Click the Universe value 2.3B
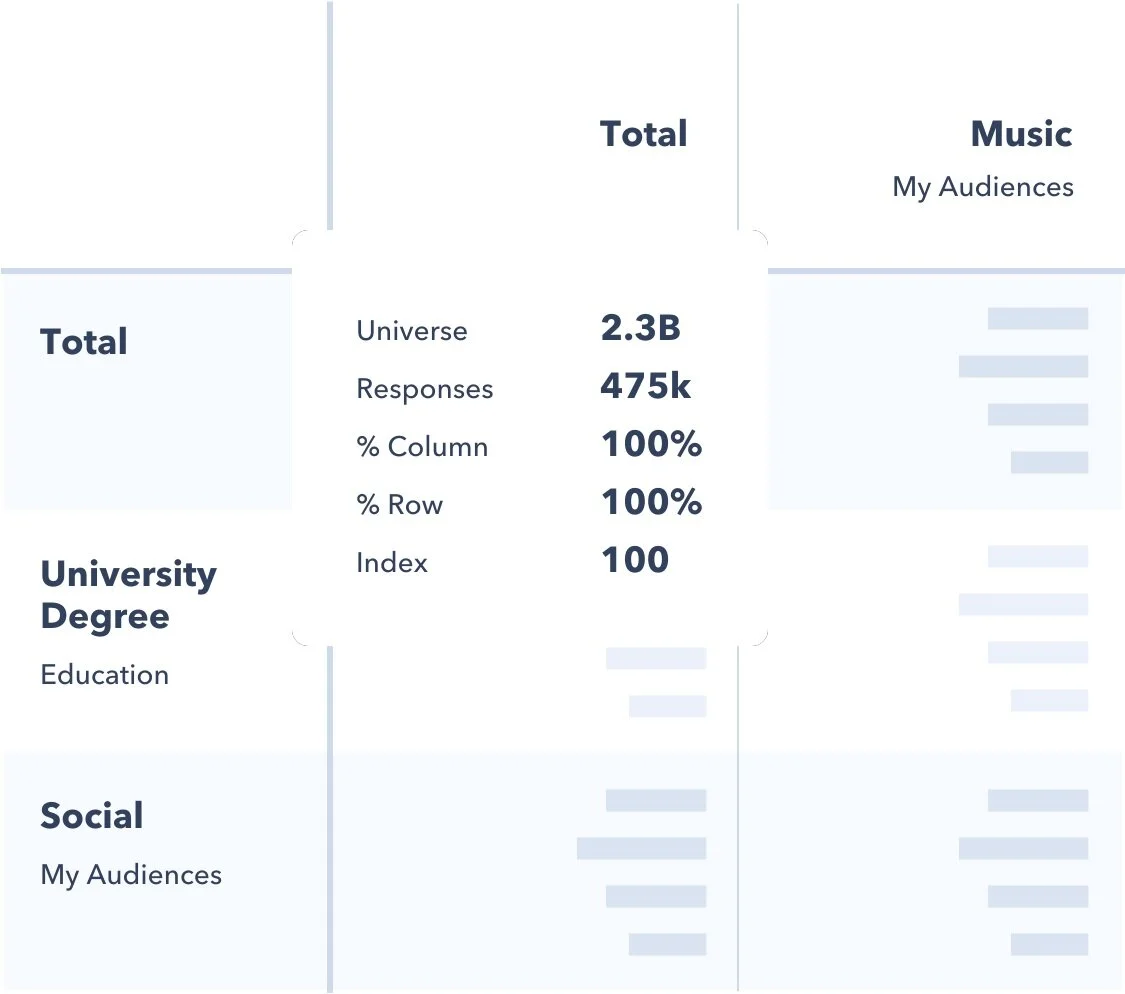 click(x=641, y=328)
